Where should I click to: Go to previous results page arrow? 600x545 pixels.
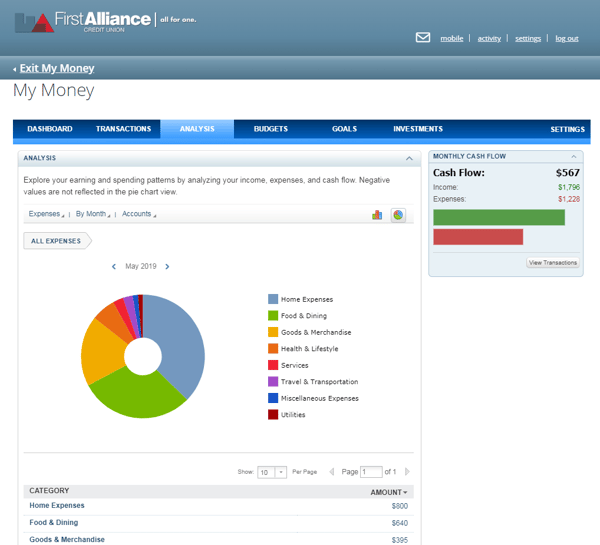tap(332, 472)
